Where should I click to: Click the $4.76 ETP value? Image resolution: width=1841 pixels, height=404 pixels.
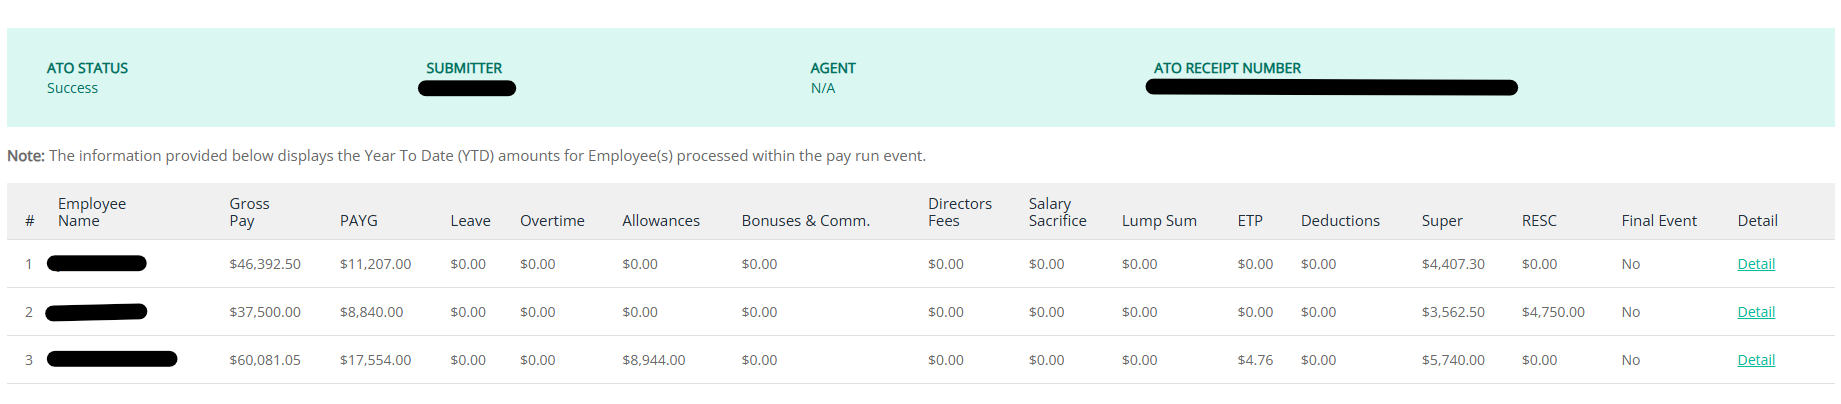(1255, 360)
